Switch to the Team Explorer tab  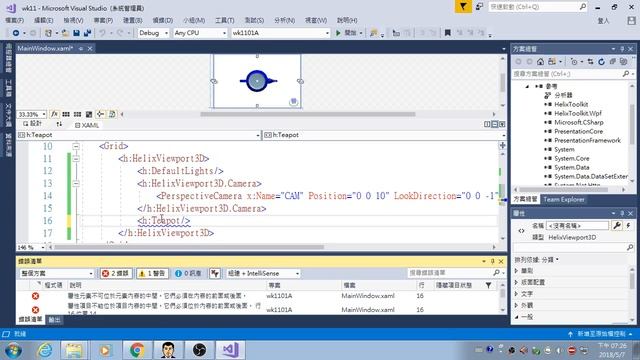click(564, 200)
